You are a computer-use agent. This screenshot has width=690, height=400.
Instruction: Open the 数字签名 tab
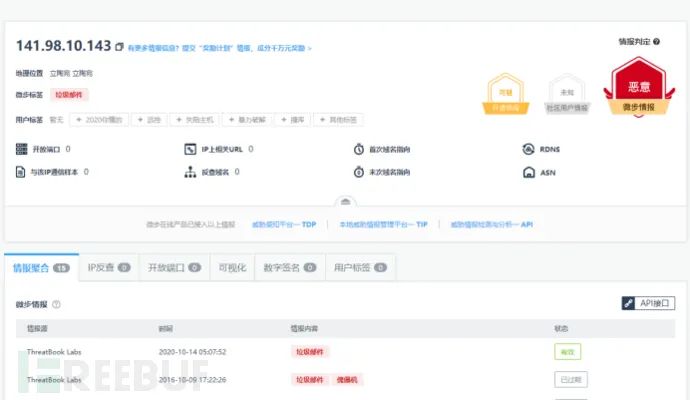point(290,268)
